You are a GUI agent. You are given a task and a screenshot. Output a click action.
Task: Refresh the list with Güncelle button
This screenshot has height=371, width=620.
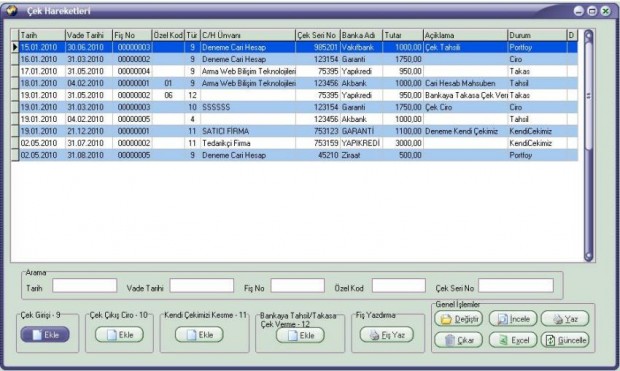click(x=565, y=340)
